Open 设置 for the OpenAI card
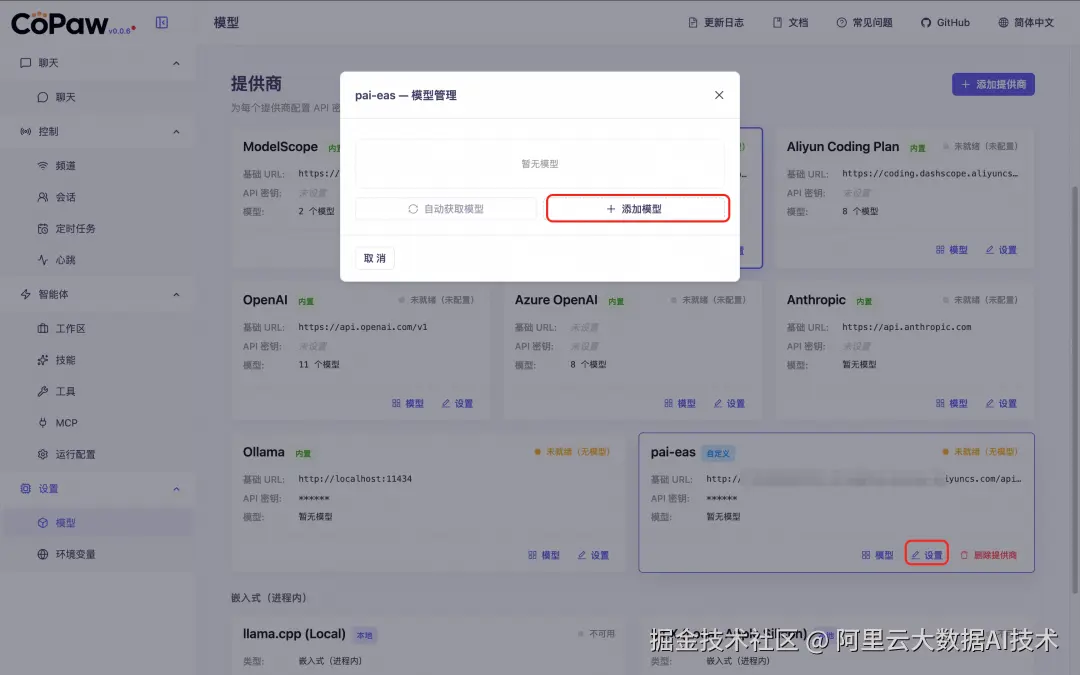Image resolution: width=1080 pixels, height=675 pixels. 457,404
